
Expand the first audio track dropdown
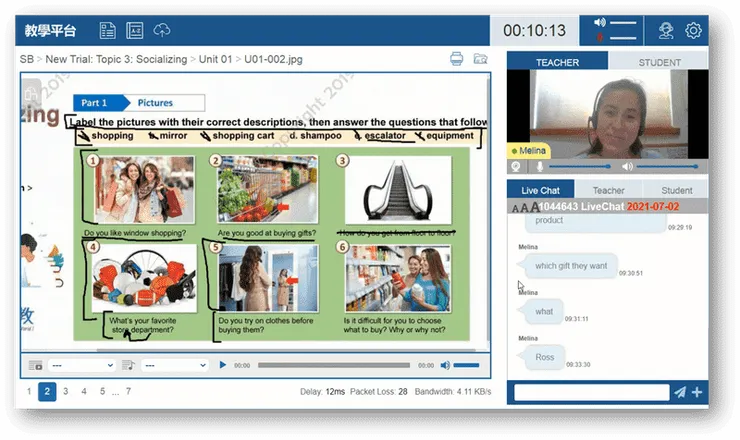click(x=83, y=365)
